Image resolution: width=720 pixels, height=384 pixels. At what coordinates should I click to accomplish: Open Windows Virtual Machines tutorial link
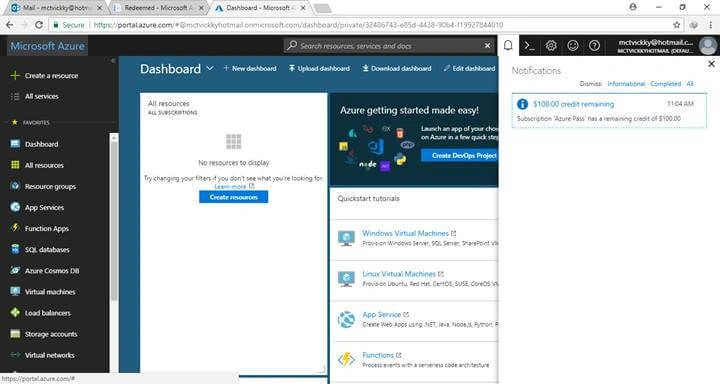[x=405, y=233]
